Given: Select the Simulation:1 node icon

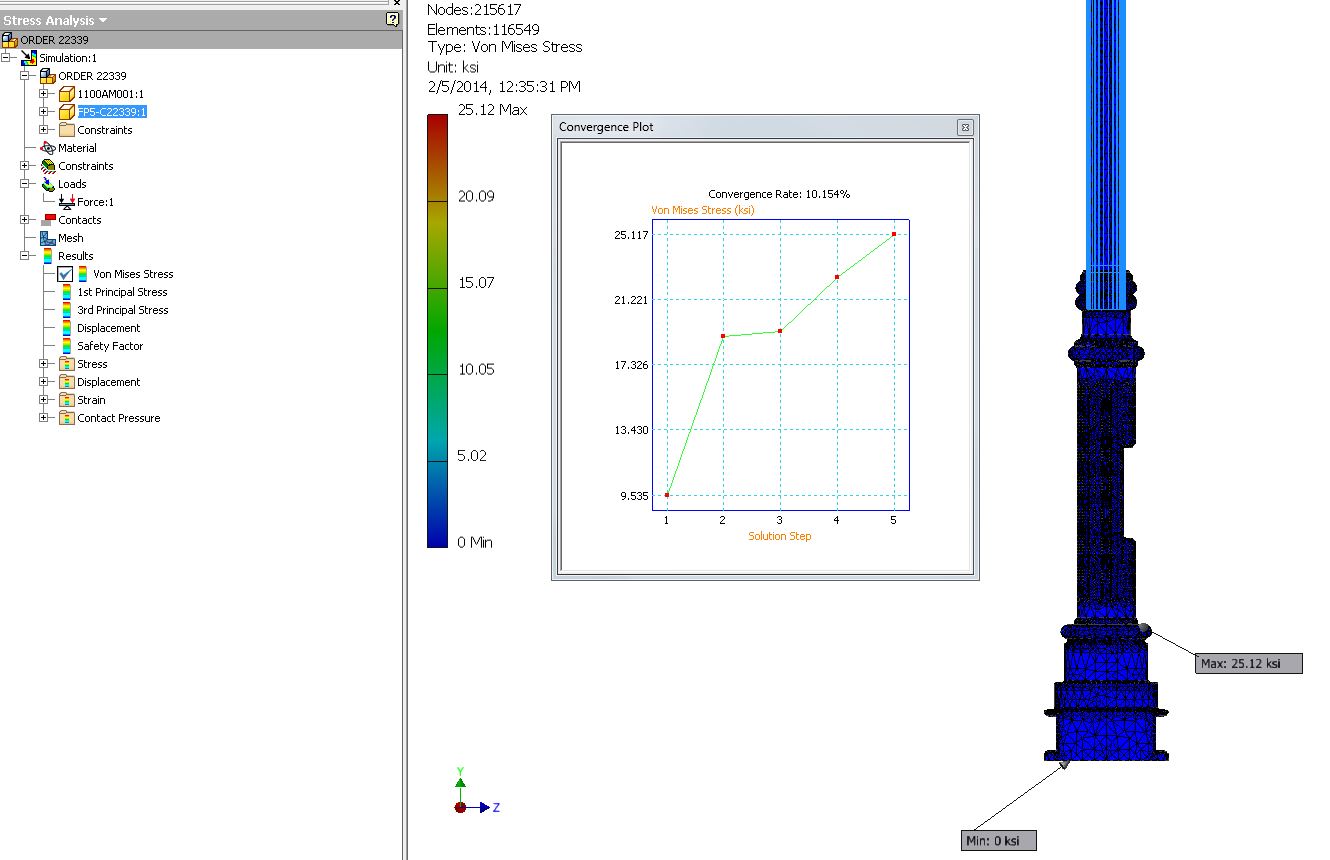Looking at the screenshot, I should [x=29, y=58].
